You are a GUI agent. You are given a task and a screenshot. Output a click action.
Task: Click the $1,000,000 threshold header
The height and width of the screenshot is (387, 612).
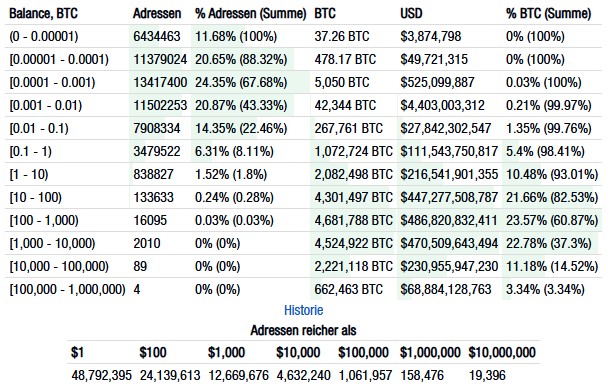point(430,352)
